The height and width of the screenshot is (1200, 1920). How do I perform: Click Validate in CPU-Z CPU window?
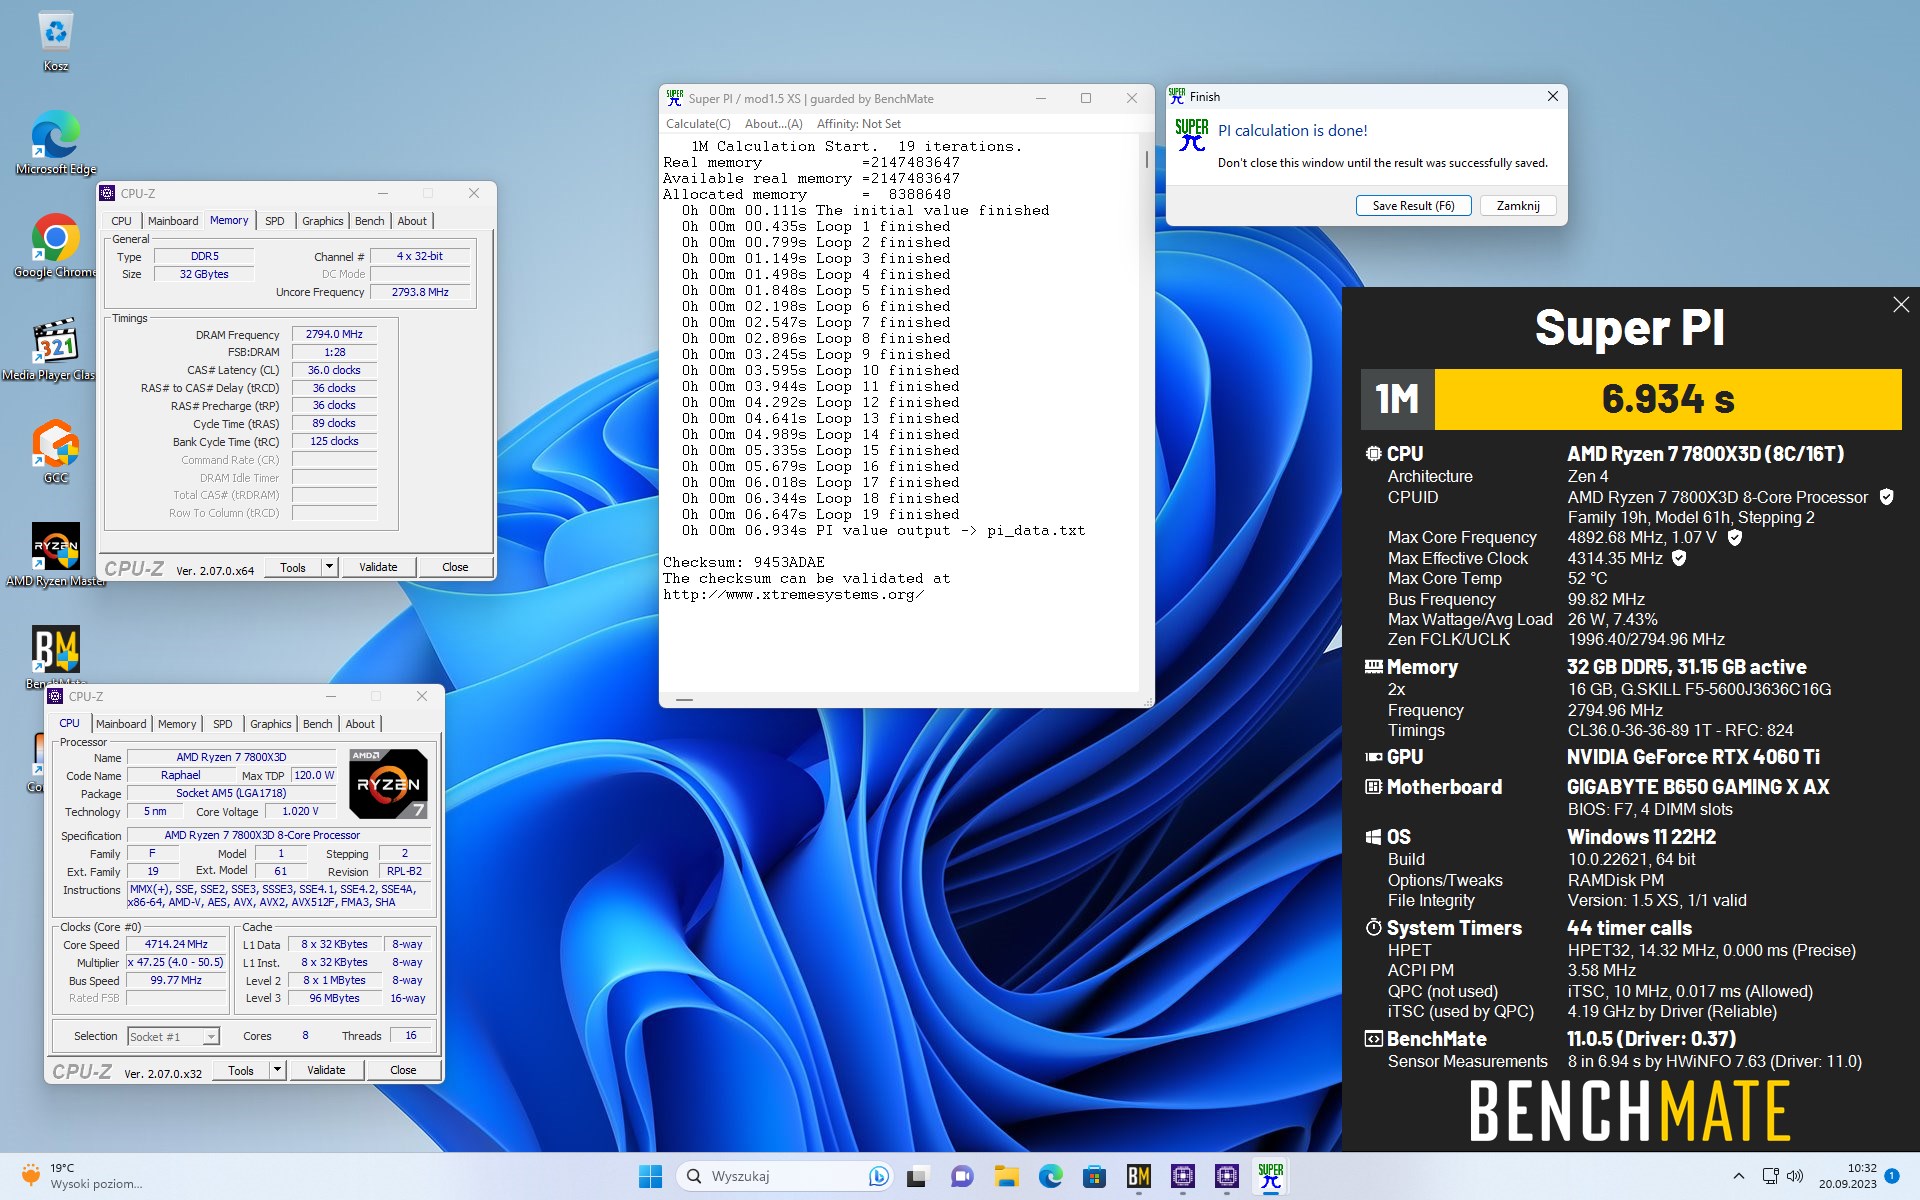point(326,1070)
